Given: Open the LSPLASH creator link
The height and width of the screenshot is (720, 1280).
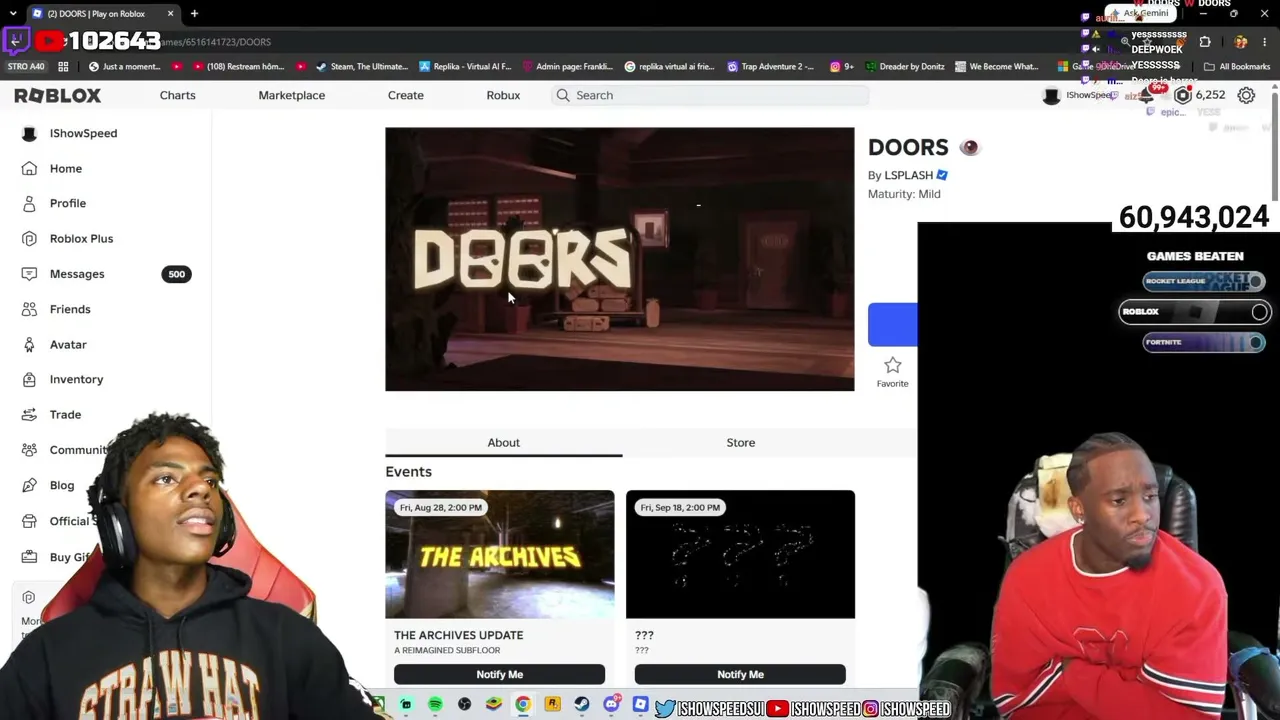Looking at the screenshot, I should coord(908,175).
